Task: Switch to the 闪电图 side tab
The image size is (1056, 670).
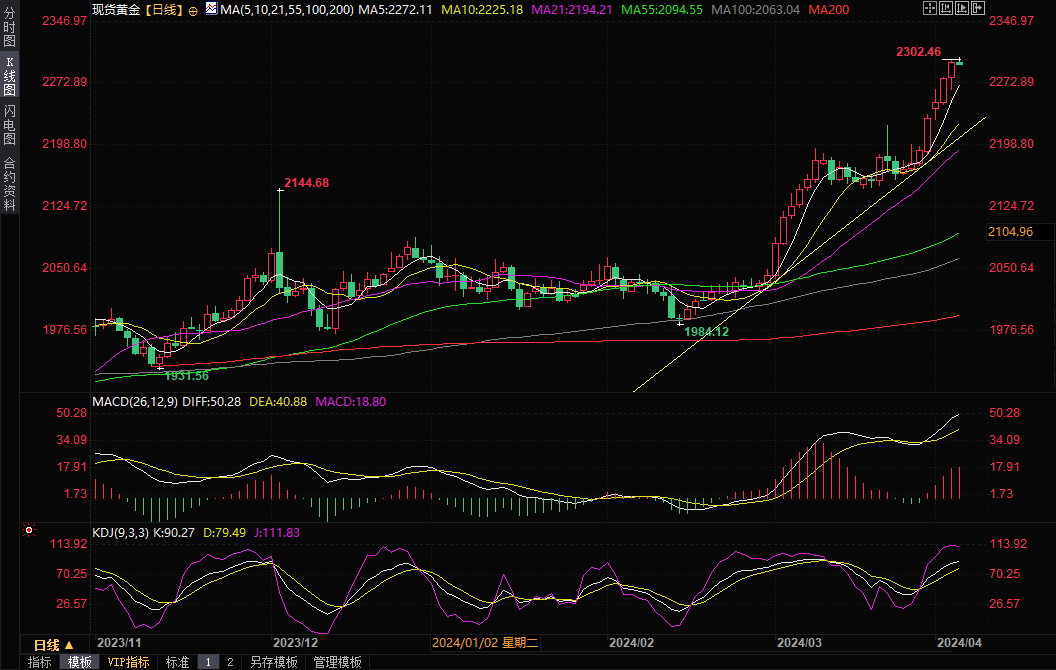Action: 9,125
